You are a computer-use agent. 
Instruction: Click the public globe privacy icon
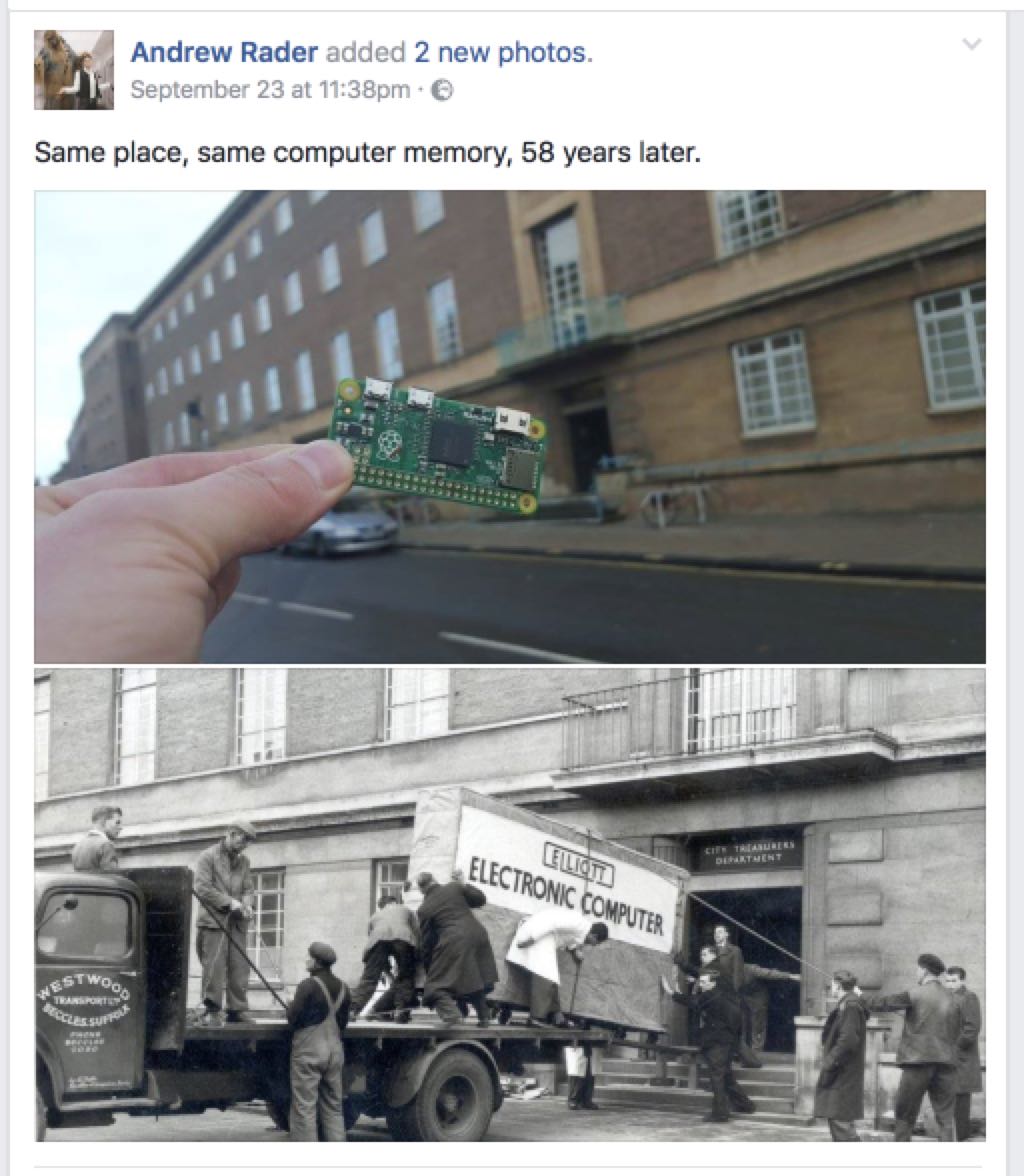[444, 91]
